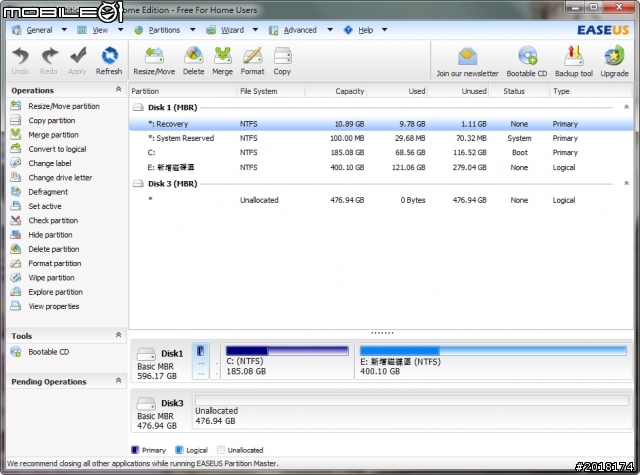Choose Copy partition operation
Viewport: 640px width, 475px height.
tap(43, 120)
